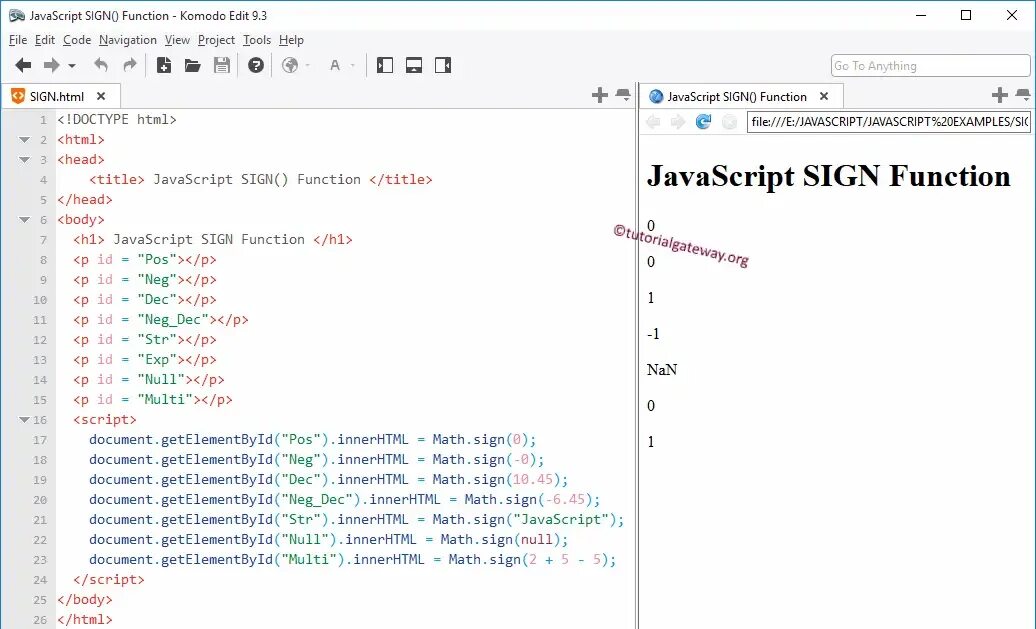Click the "JavaScript" string on line 21
The image size is (1036, 629).
560,519
